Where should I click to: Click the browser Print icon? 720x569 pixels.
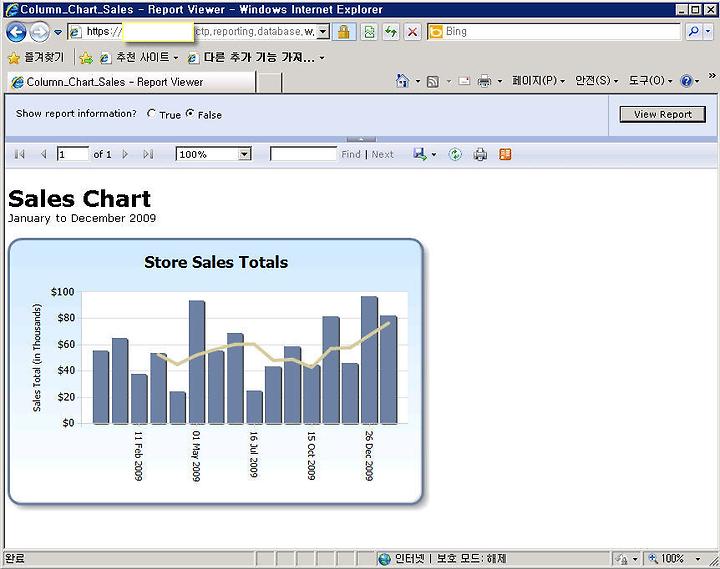[484, 81]
